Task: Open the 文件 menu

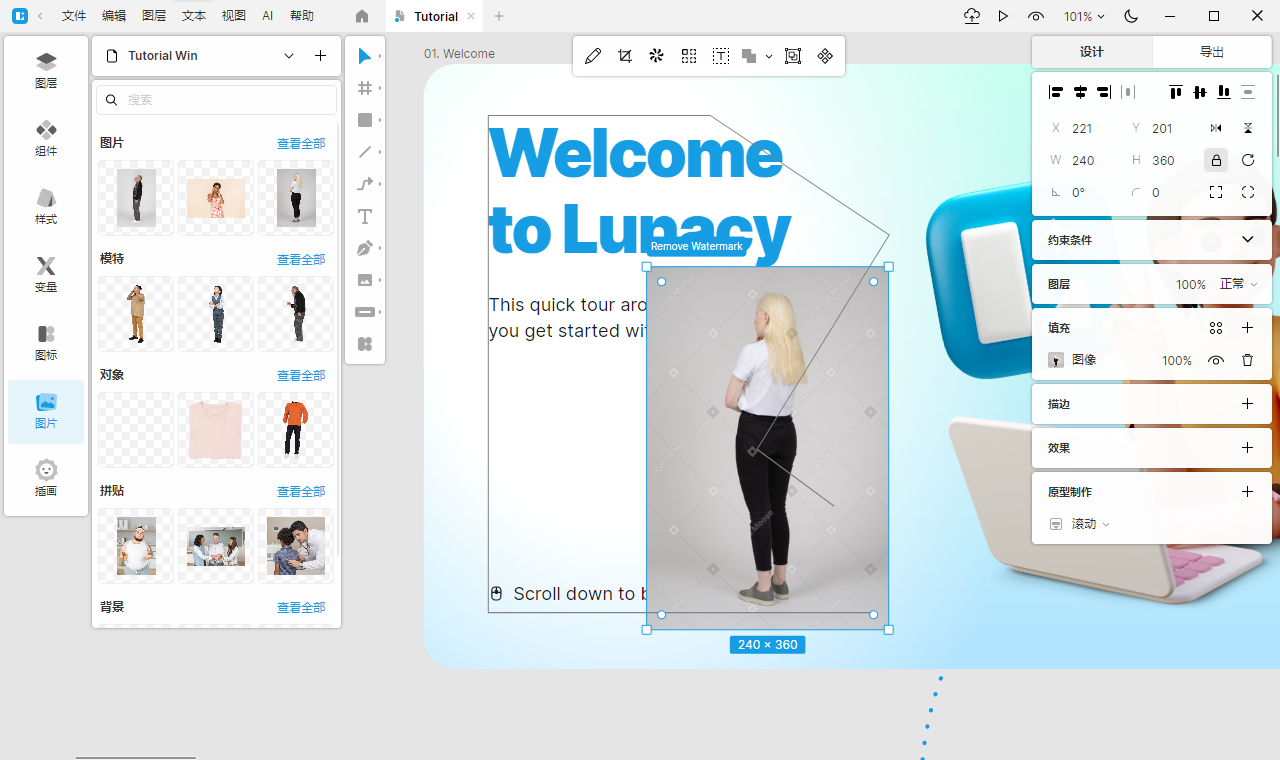Action: [x=73, y=16]
